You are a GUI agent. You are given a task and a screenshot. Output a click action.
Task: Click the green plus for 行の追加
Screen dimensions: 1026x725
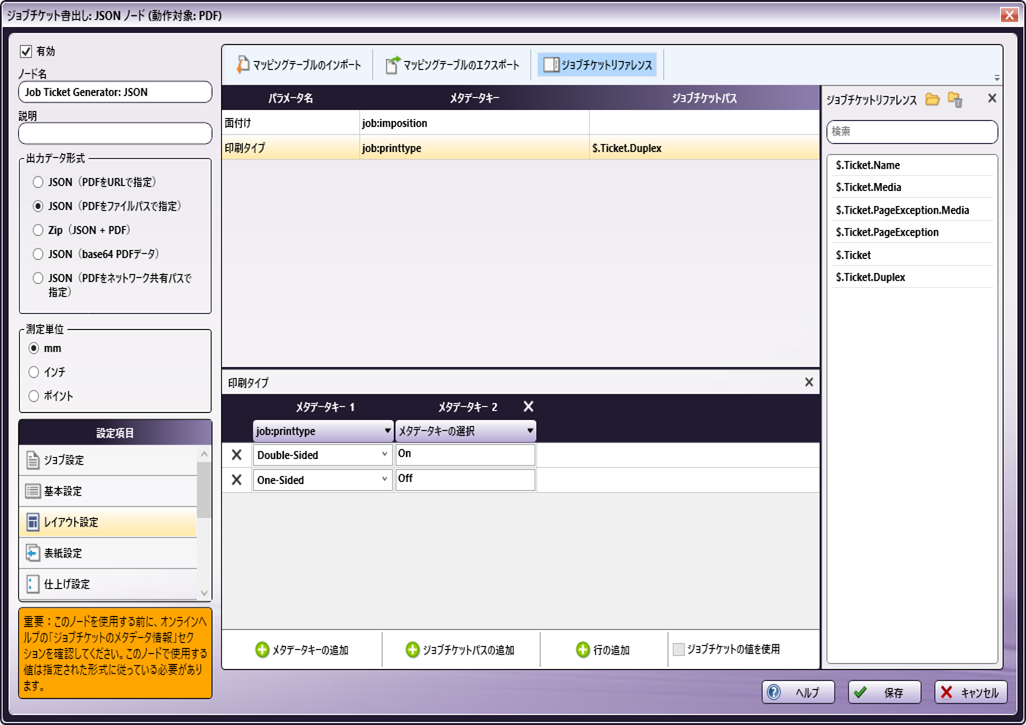click(582, 650)
